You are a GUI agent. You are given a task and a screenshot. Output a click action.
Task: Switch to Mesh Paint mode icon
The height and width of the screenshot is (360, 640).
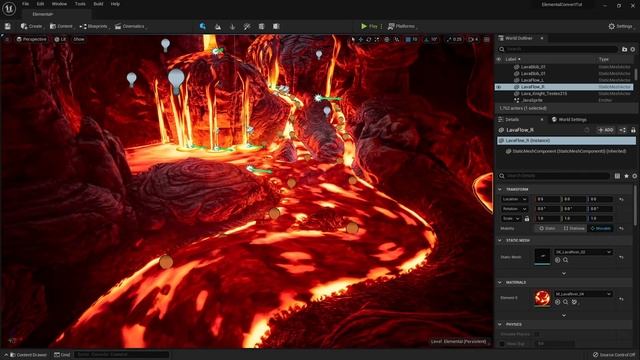click(x=247, y=26)
